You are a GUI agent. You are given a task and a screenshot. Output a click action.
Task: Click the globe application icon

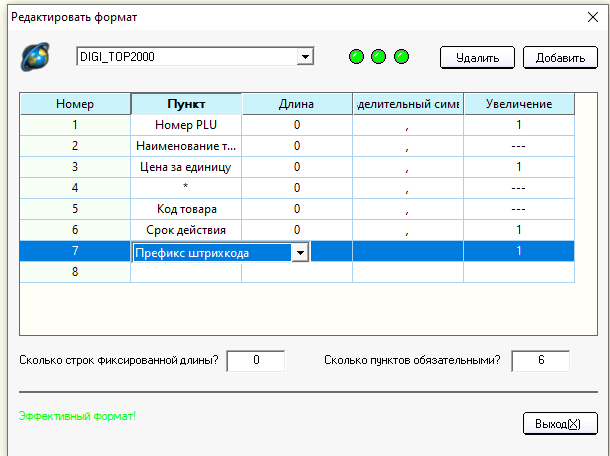(35, 57)
